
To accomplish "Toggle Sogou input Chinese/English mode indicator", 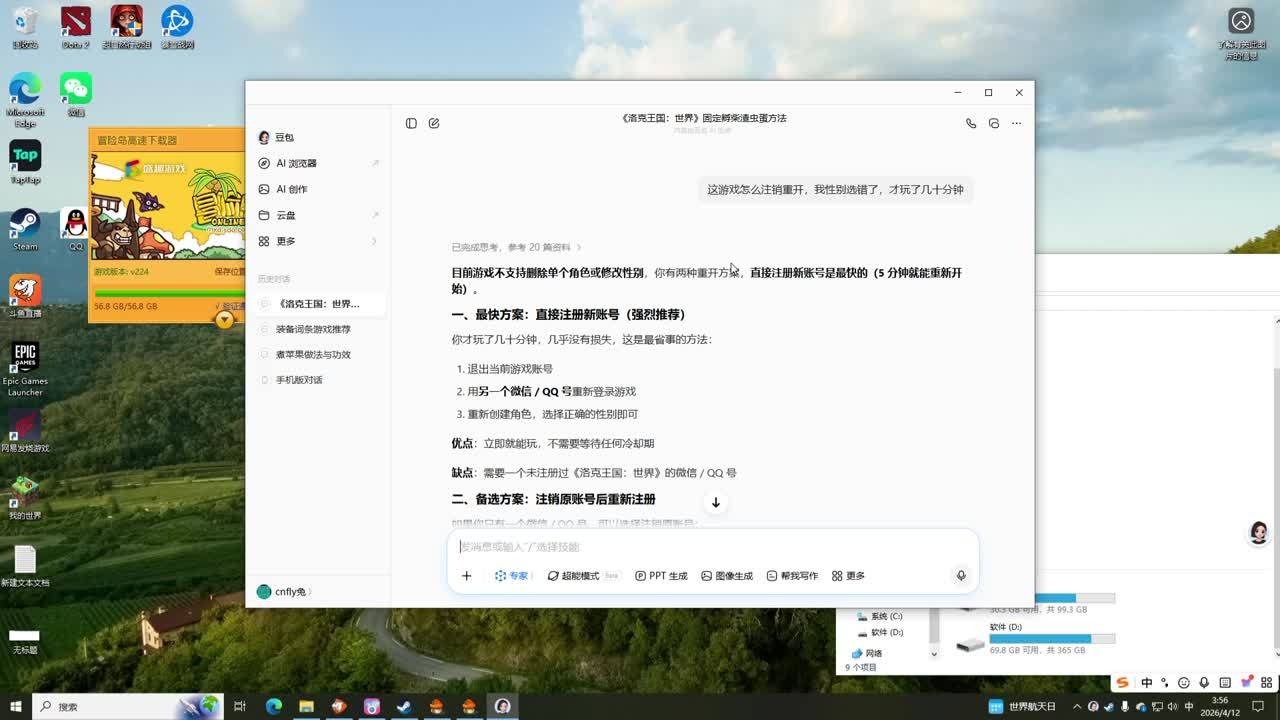I will tap(1146, 683).
